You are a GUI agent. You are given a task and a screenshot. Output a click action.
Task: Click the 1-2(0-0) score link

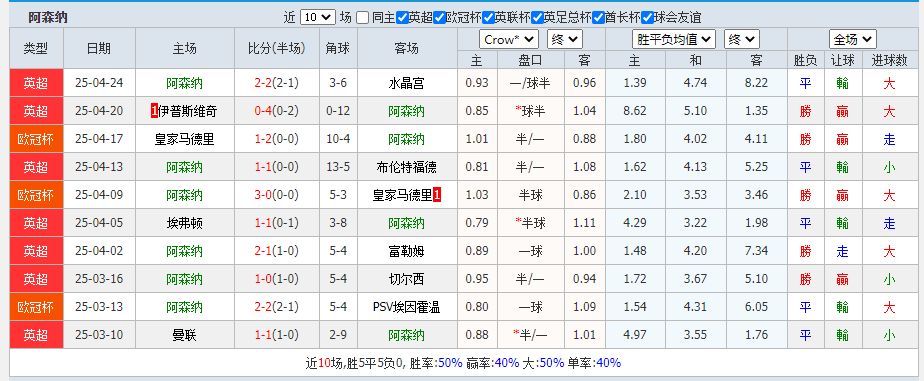click(276, 139)
